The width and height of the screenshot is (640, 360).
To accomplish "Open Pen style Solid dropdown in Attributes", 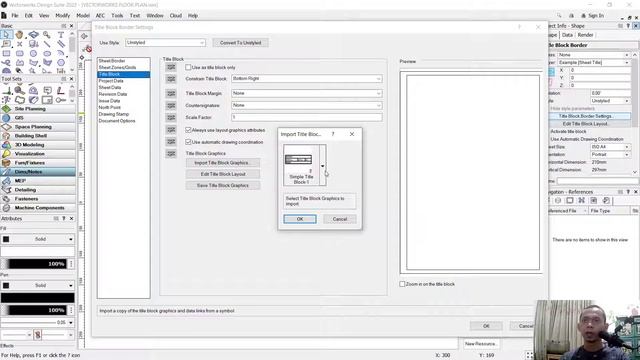I will click(38, 285).
